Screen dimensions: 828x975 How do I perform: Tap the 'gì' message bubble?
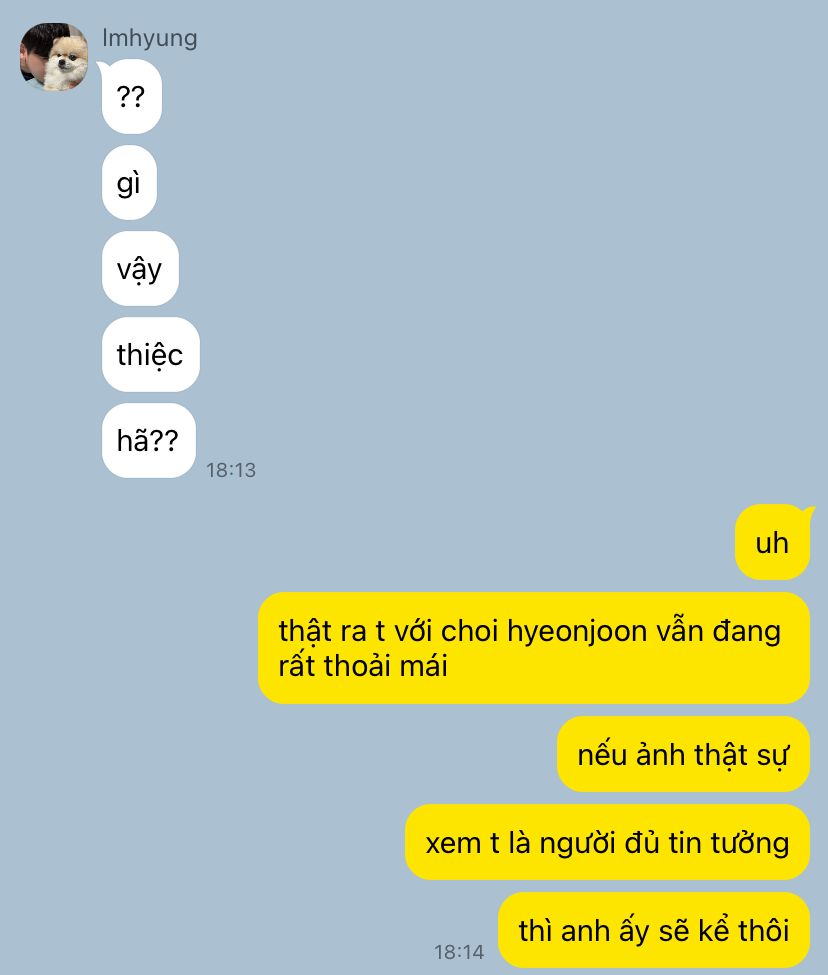click(x=129, y=183)
